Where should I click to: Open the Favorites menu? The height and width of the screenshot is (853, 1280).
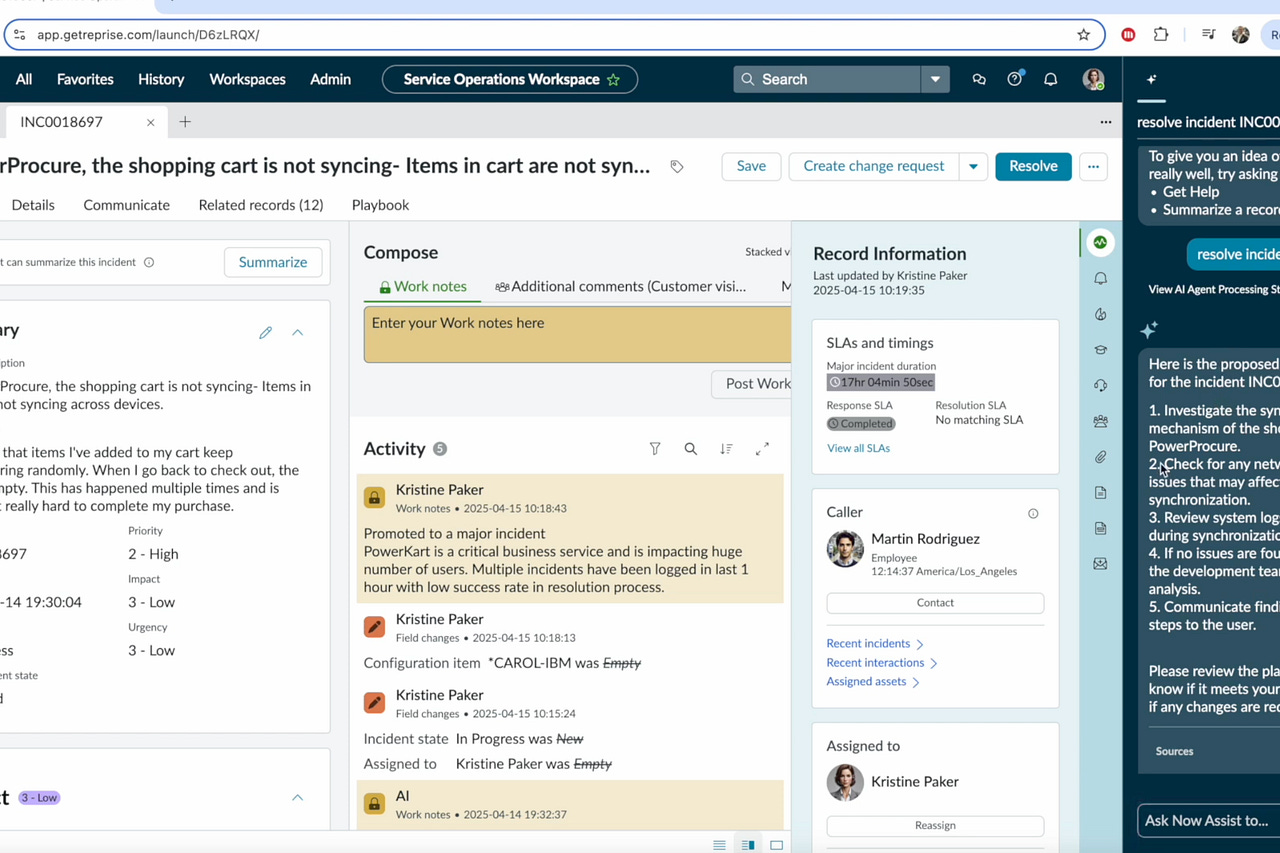coord(85,80)
